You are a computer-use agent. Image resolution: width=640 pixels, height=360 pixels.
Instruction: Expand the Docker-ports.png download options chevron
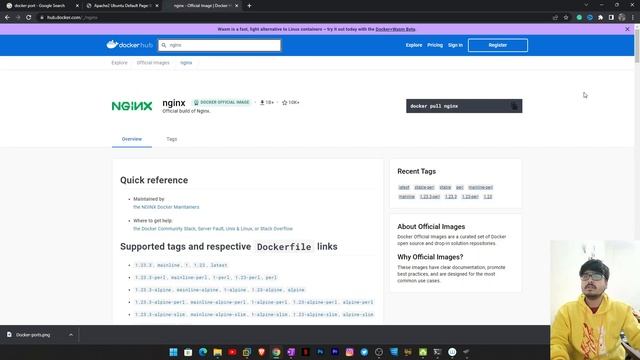tap(71, 335)
